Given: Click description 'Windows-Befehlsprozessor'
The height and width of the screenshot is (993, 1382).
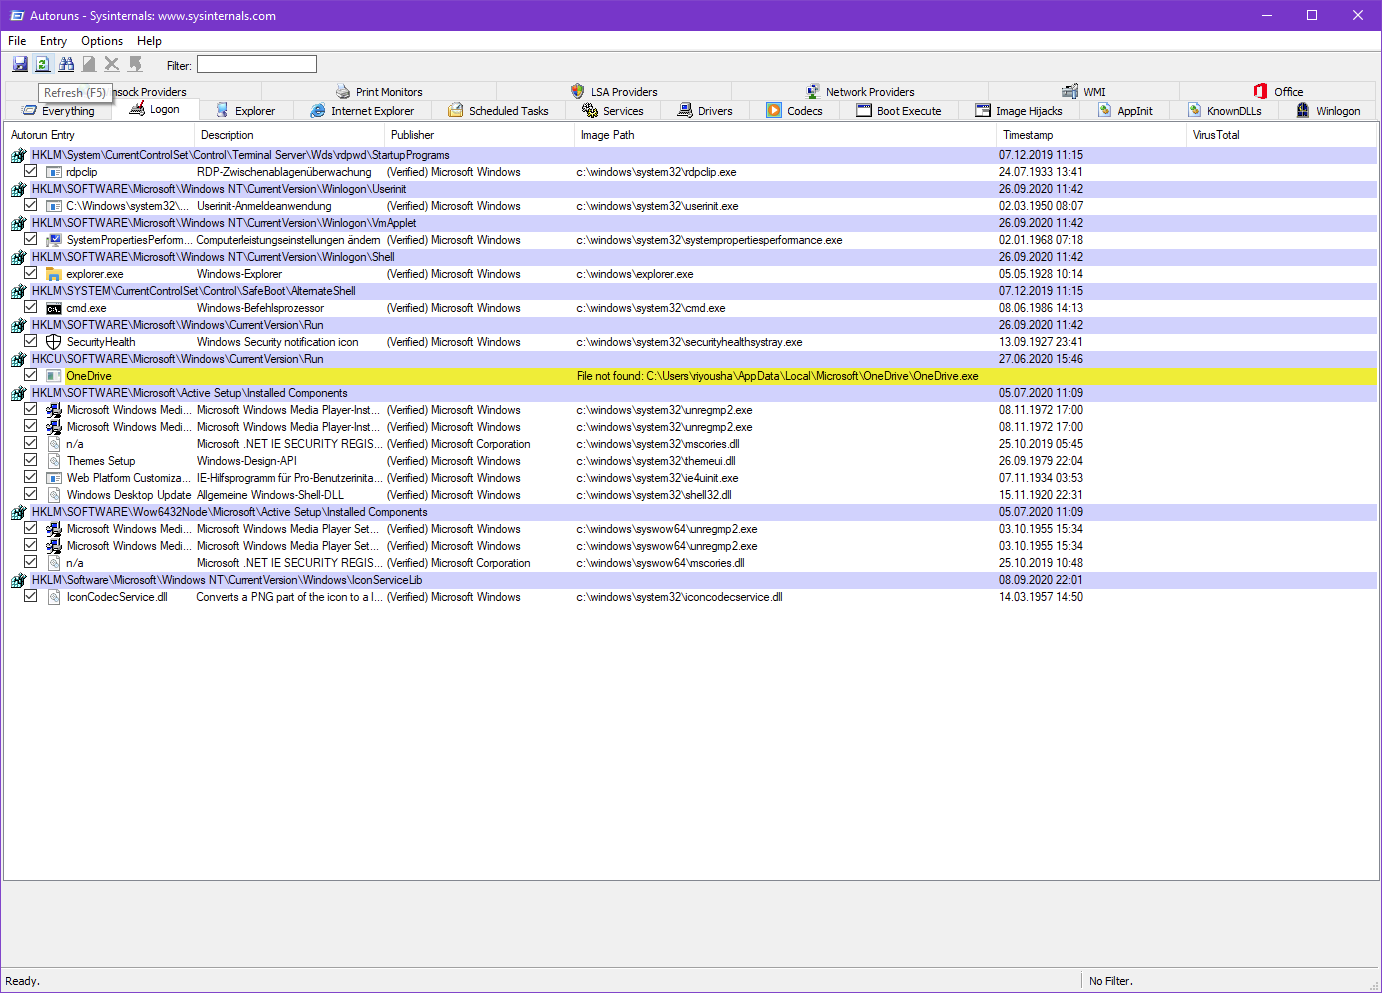Looking at the screenshot, I should click(260, 308).
